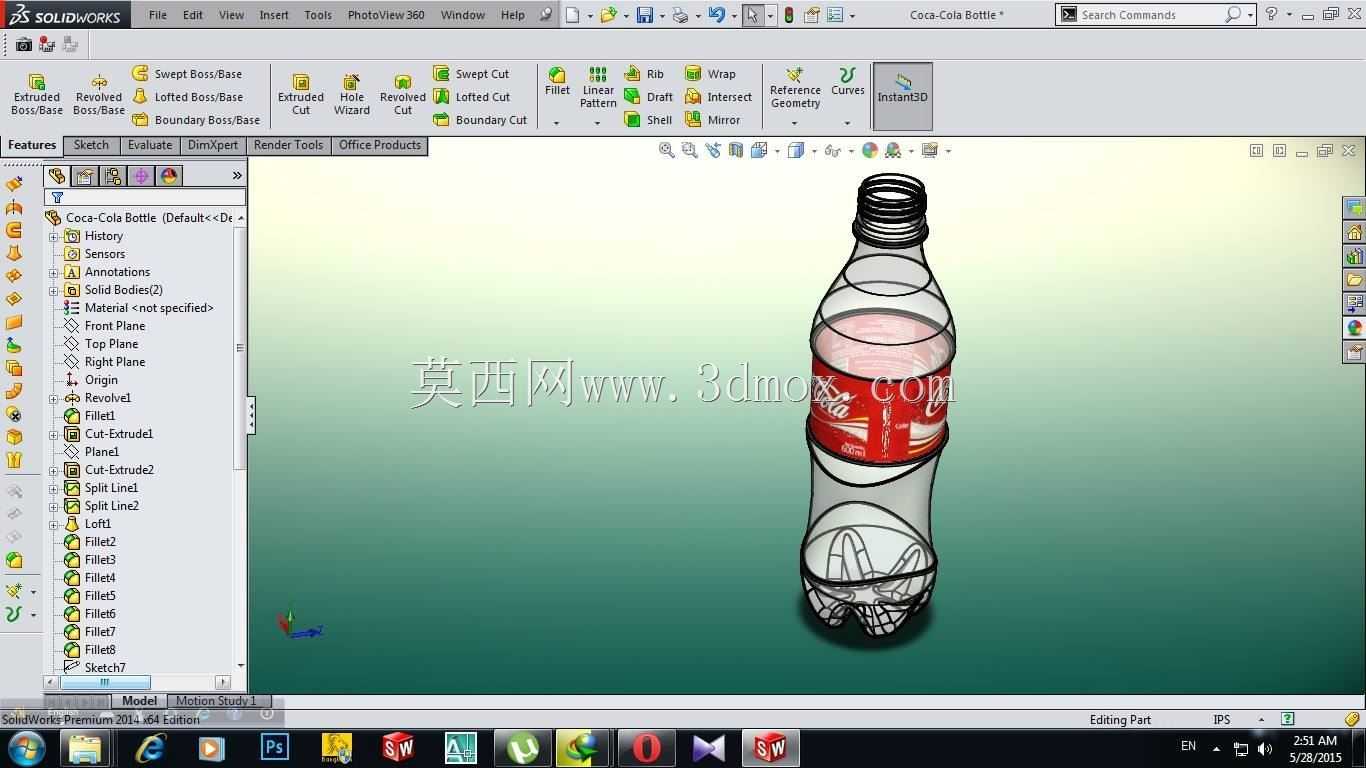The image size is (1366, 768).
Task: Click the Save icon
Action: click(645, 15)
